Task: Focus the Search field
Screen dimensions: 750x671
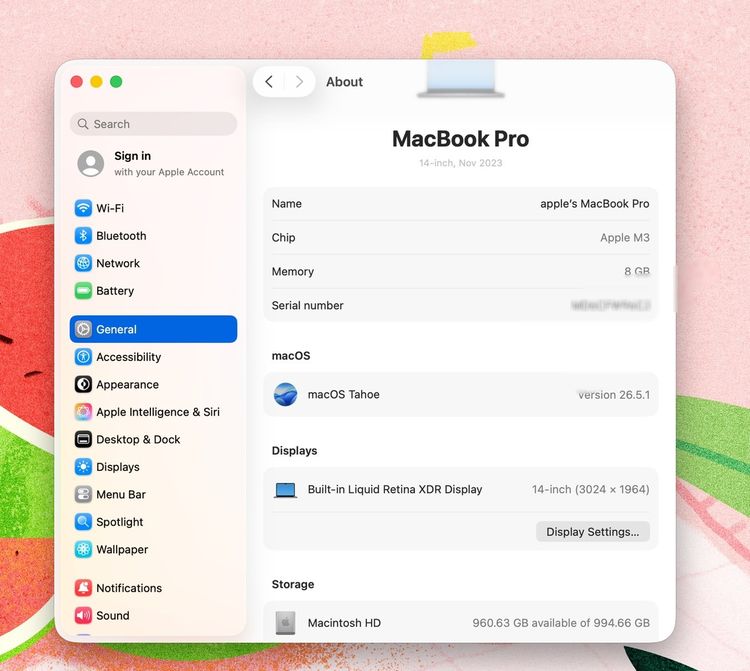Action: point(153,124)
